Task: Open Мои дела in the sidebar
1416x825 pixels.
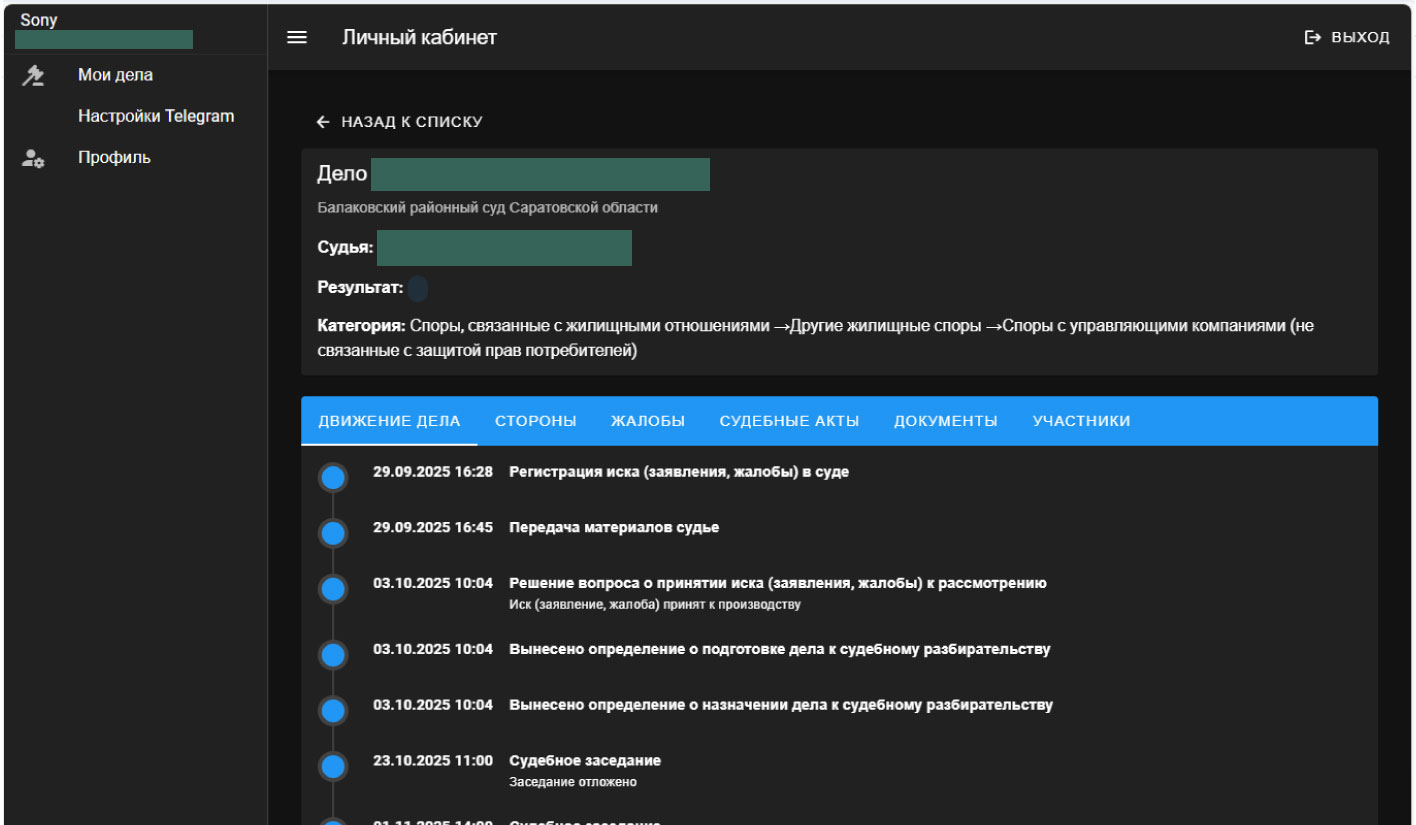Action: click(115, 75)
